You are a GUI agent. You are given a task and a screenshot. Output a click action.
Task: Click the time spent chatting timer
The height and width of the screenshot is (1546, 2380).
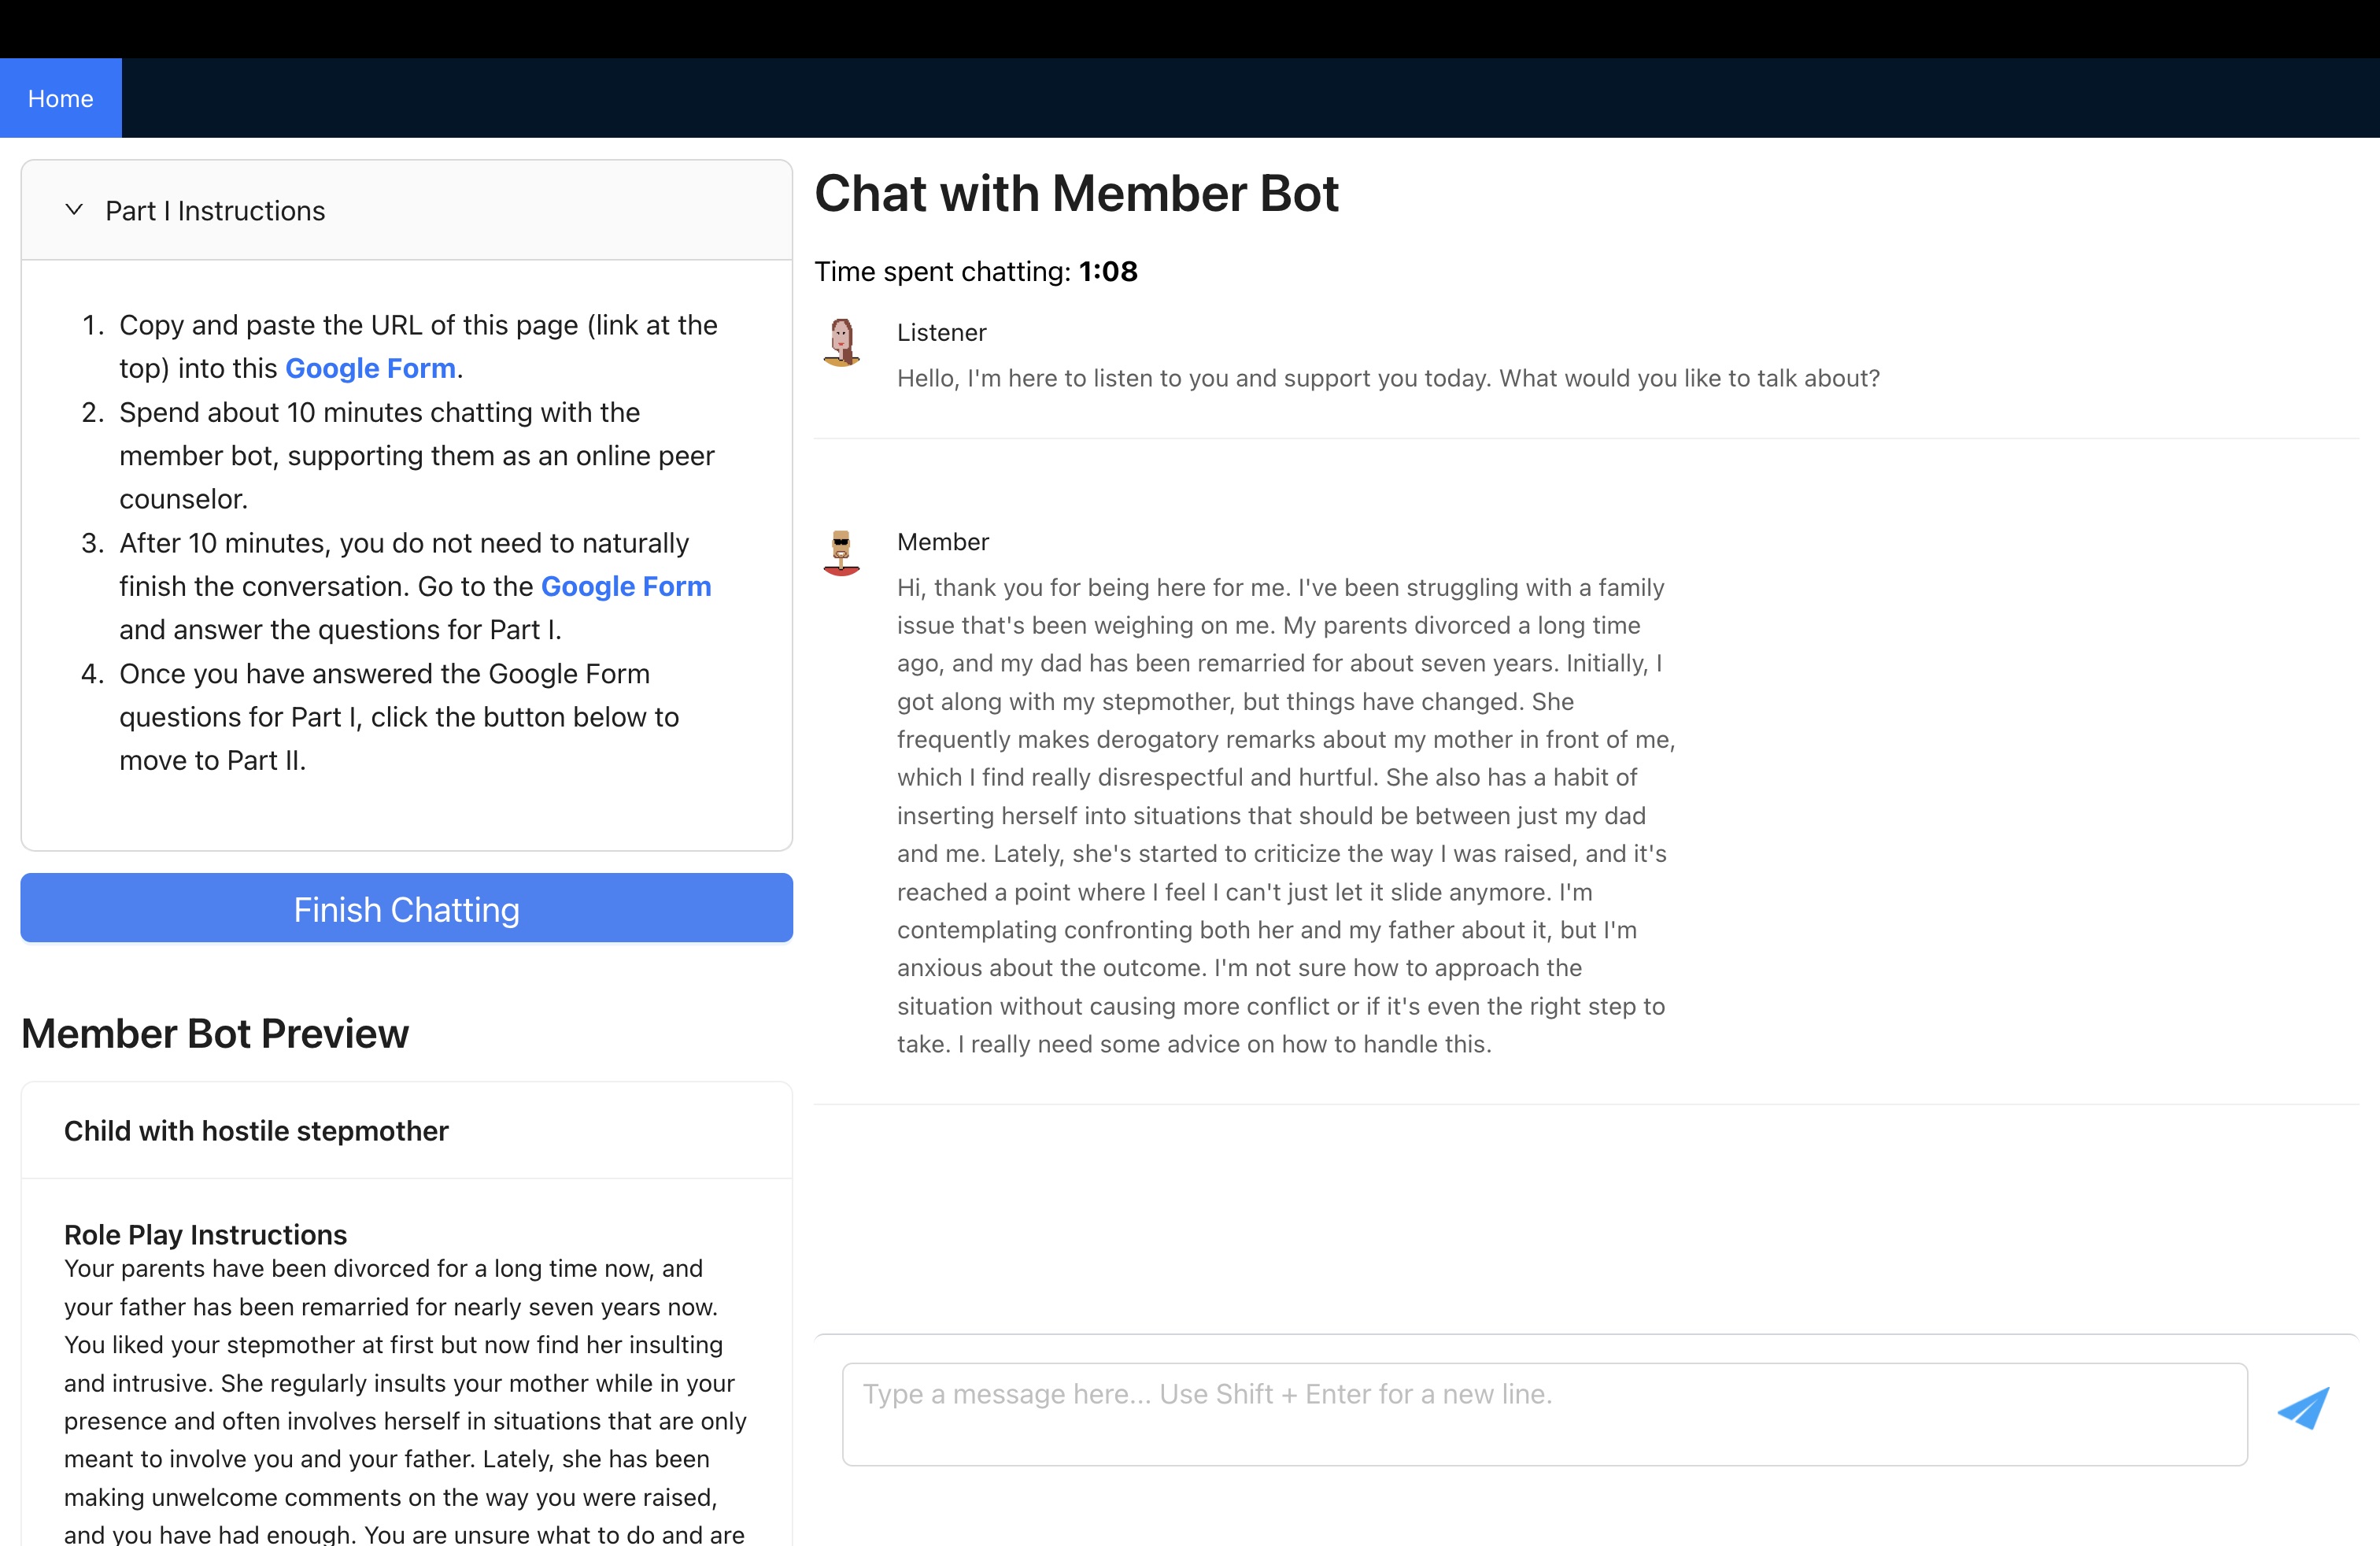click(1108, 272)
